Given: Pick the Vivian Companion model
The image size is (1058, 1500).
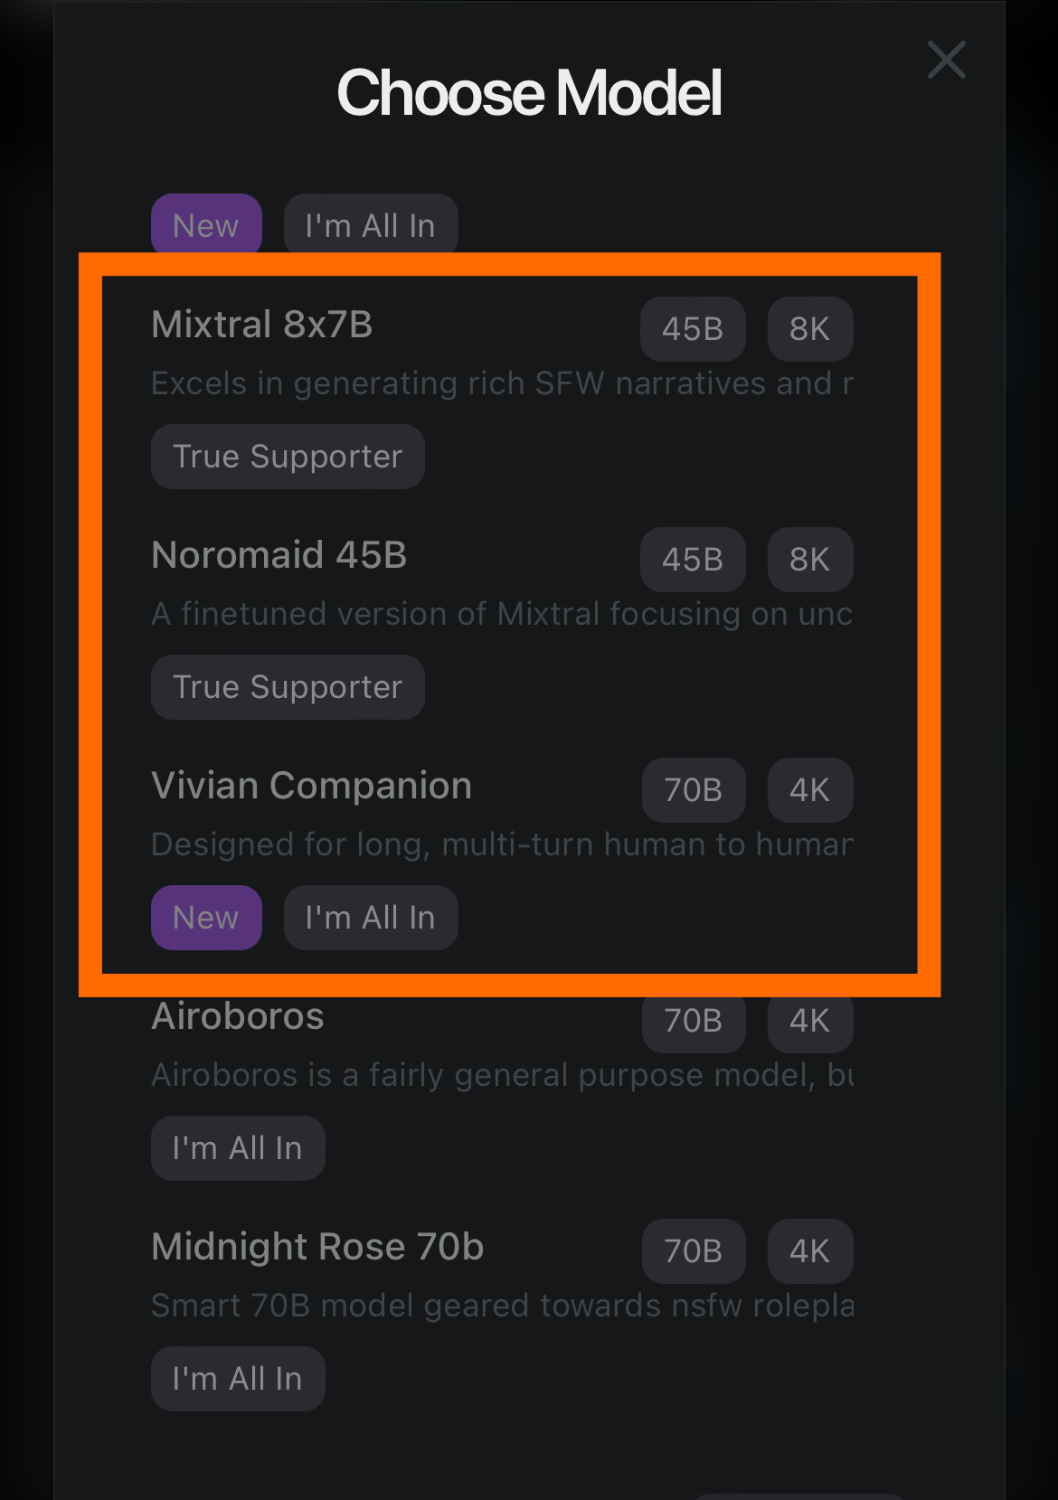Looking at the screenshot, I should (311, 786).
